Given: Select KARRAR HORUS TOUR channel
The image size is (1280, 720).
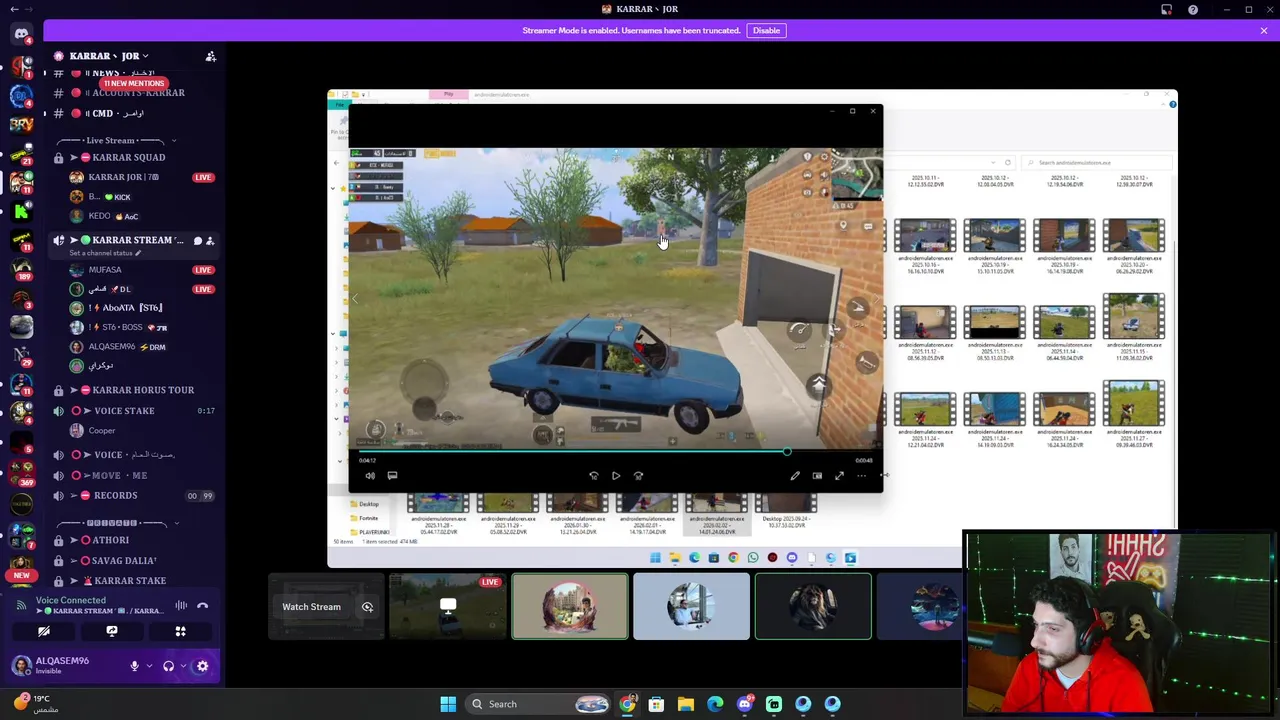Looking at the screenshot, I should point(135,390).
